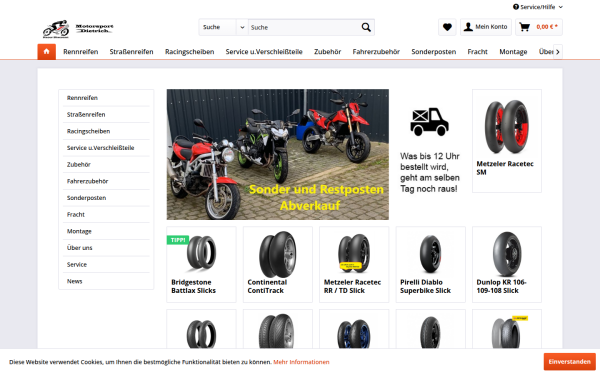Click the Continental ContiTrack title text

click(x=267, y=287)
